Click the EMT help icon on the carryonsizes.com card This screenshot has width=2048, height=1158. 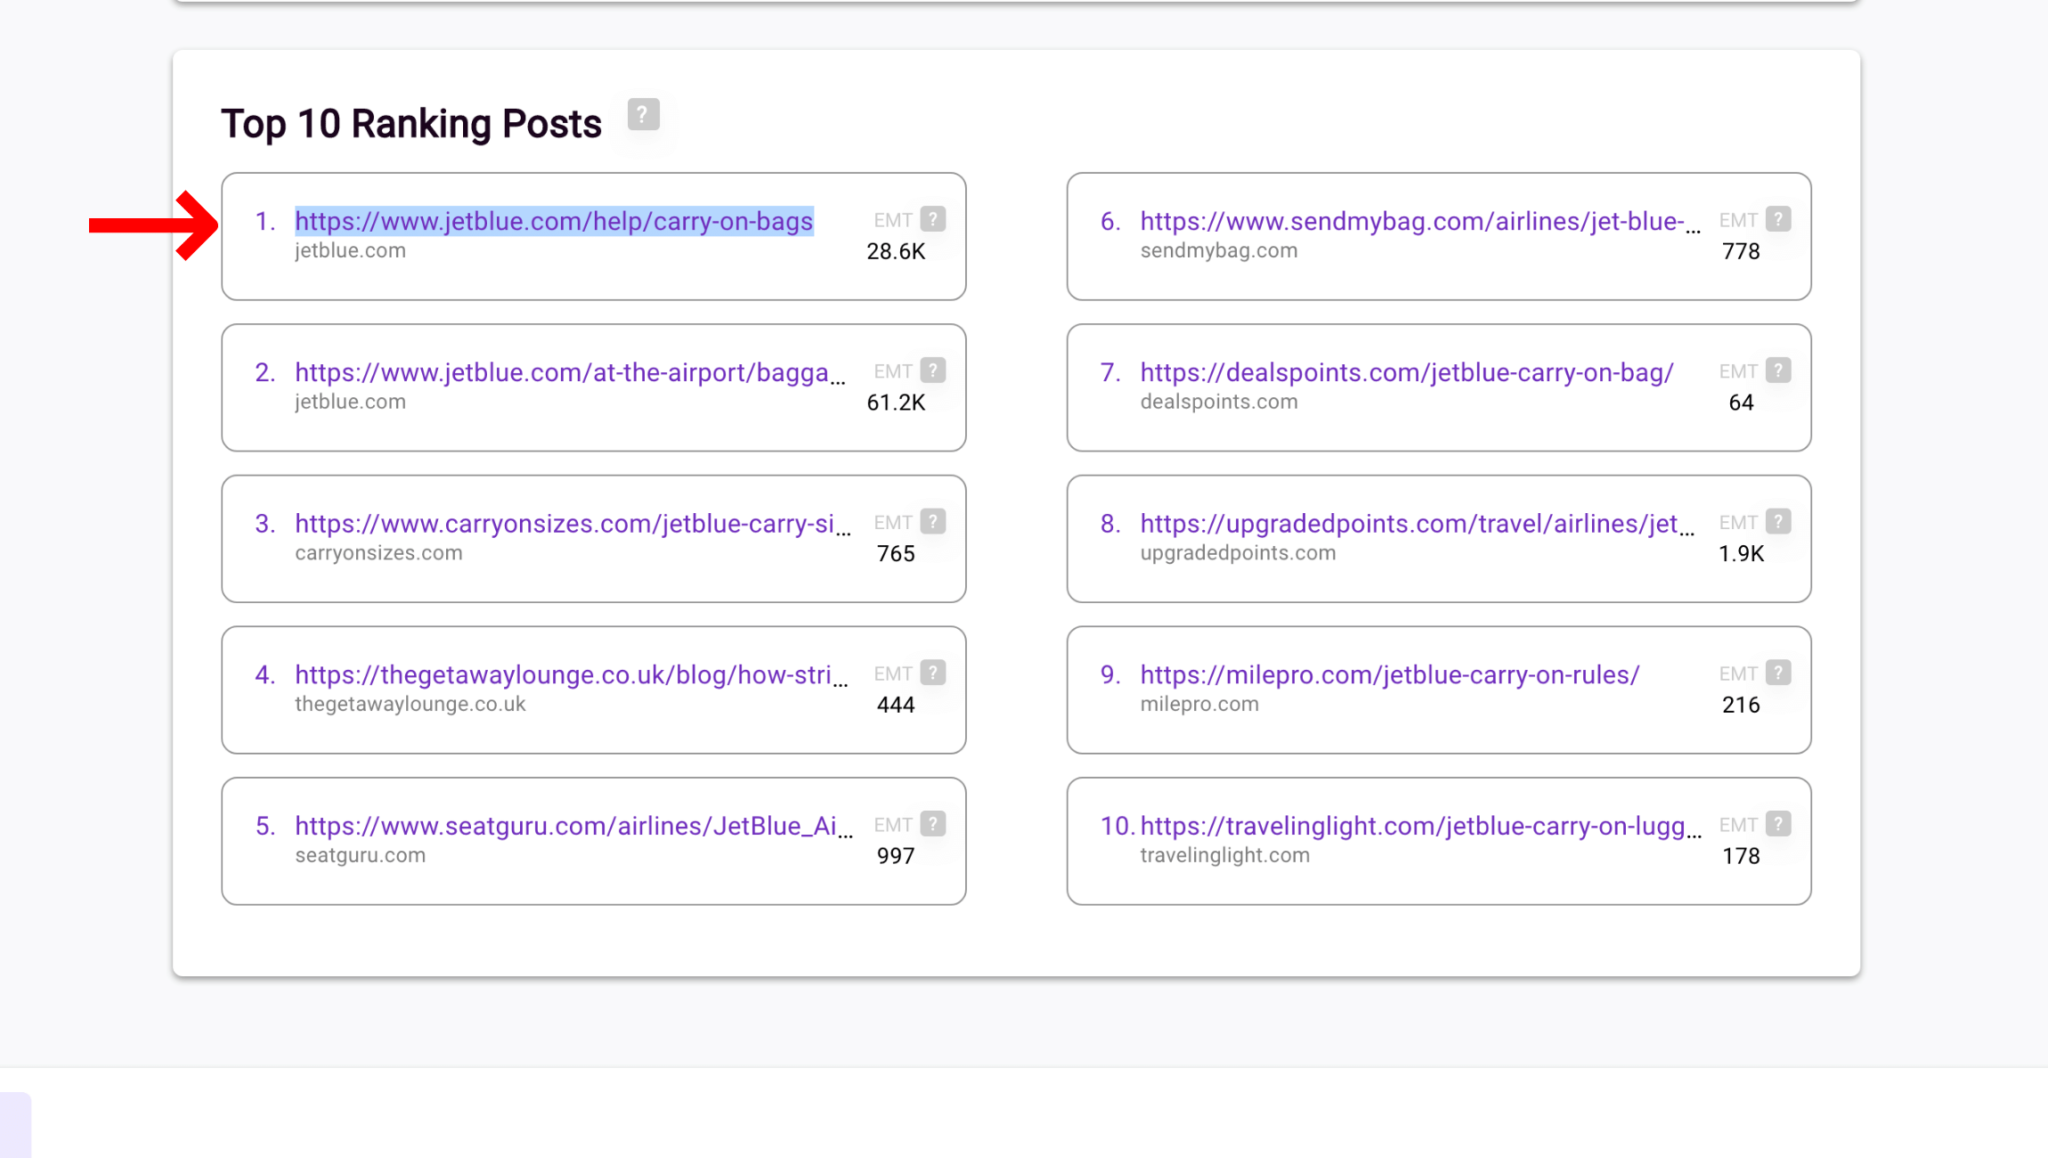tap(933, 520)
